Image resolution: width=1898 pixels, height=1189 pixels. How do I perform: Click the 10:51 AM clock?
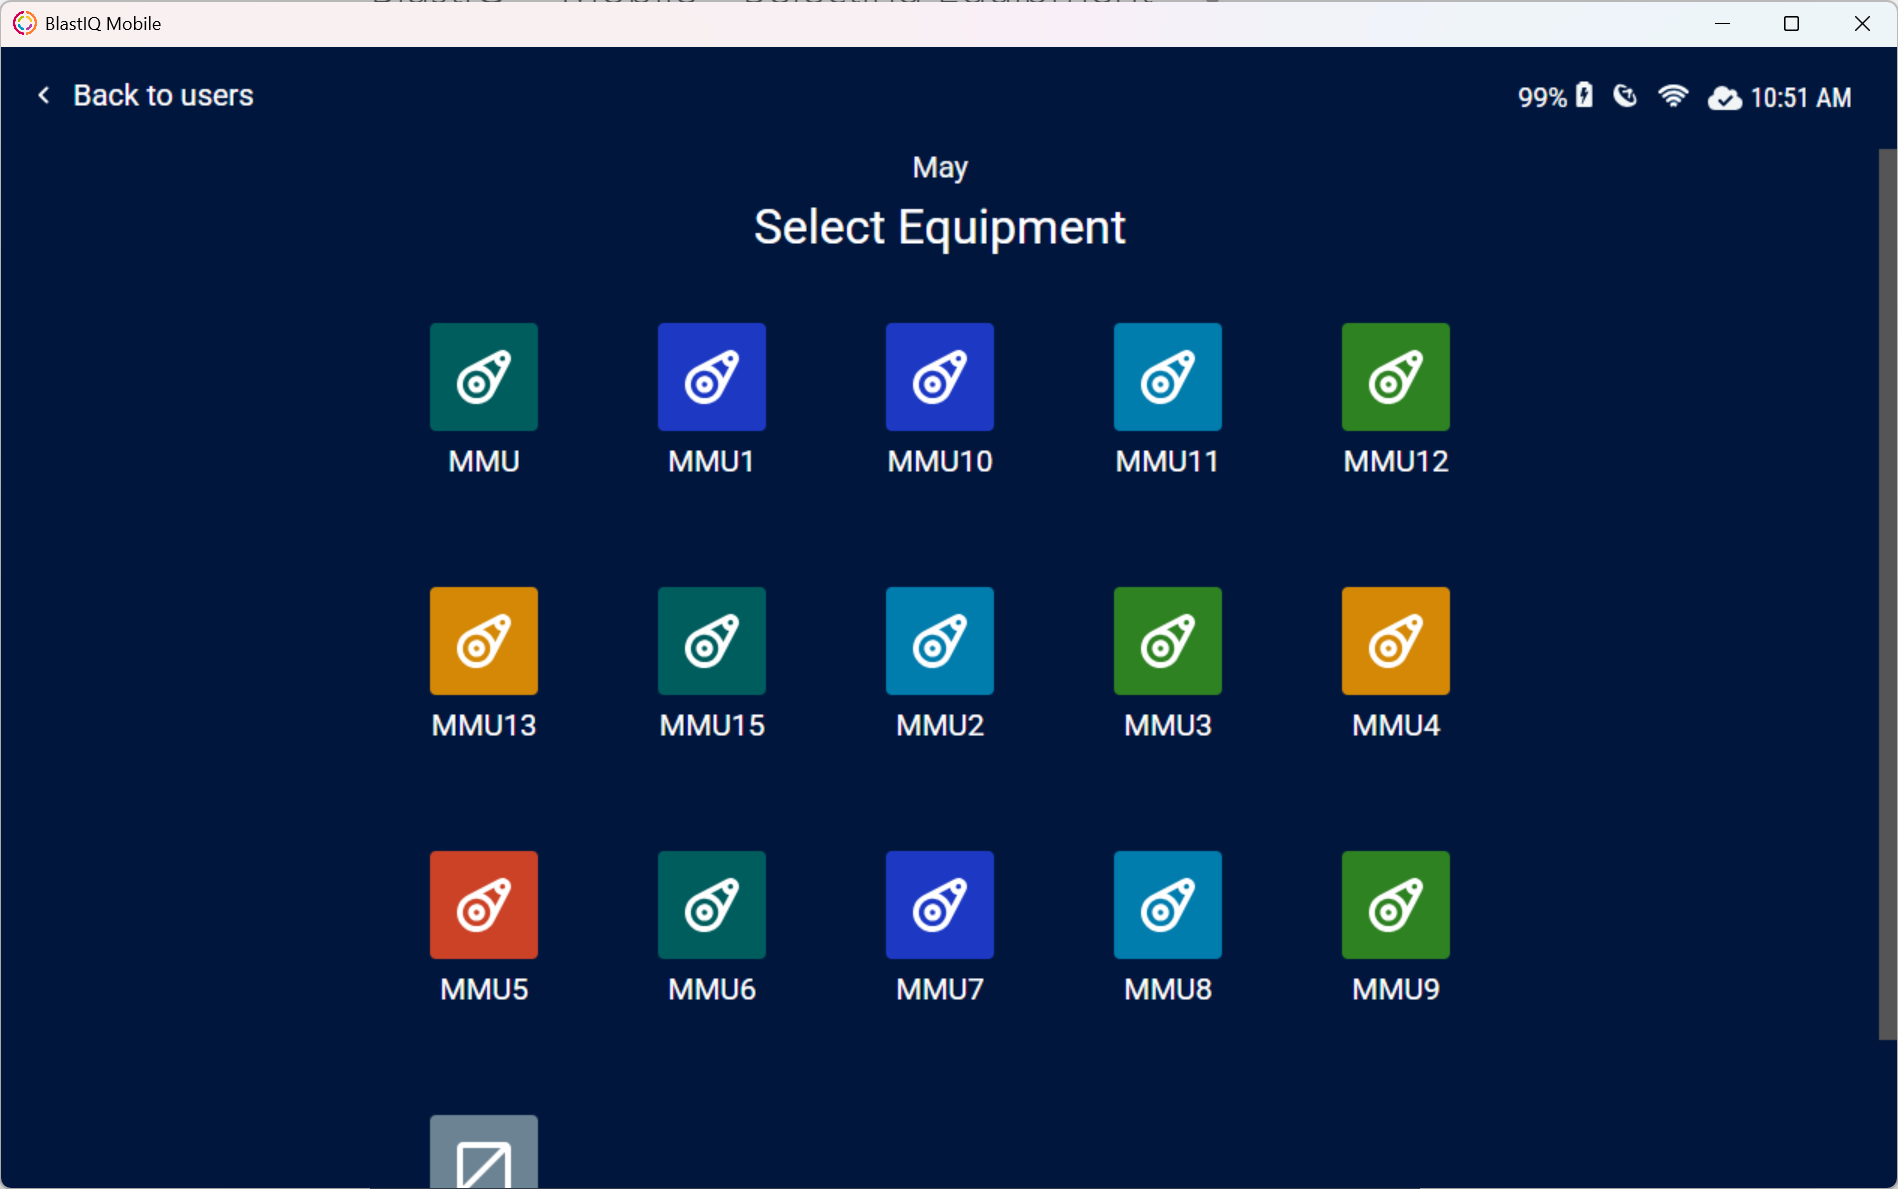tap(1801, 98)
